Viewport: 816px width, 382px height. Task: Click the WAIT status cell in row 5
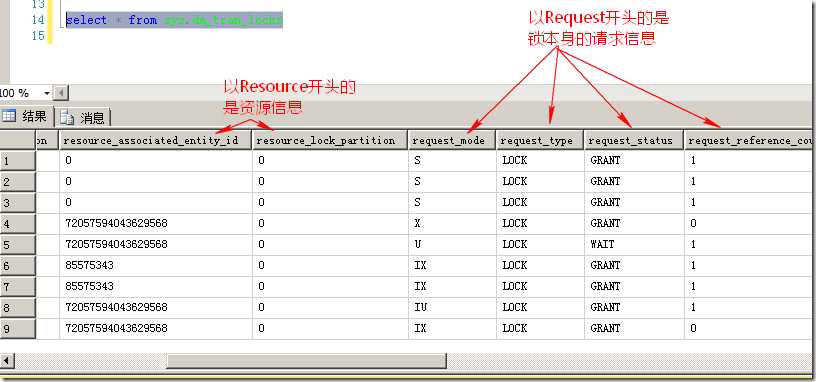coord(634,245)
